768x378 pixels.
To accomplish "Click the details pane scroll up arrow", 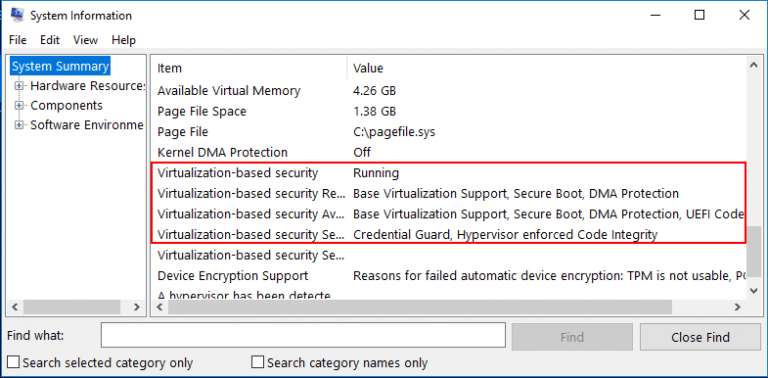I will point(754,66).
